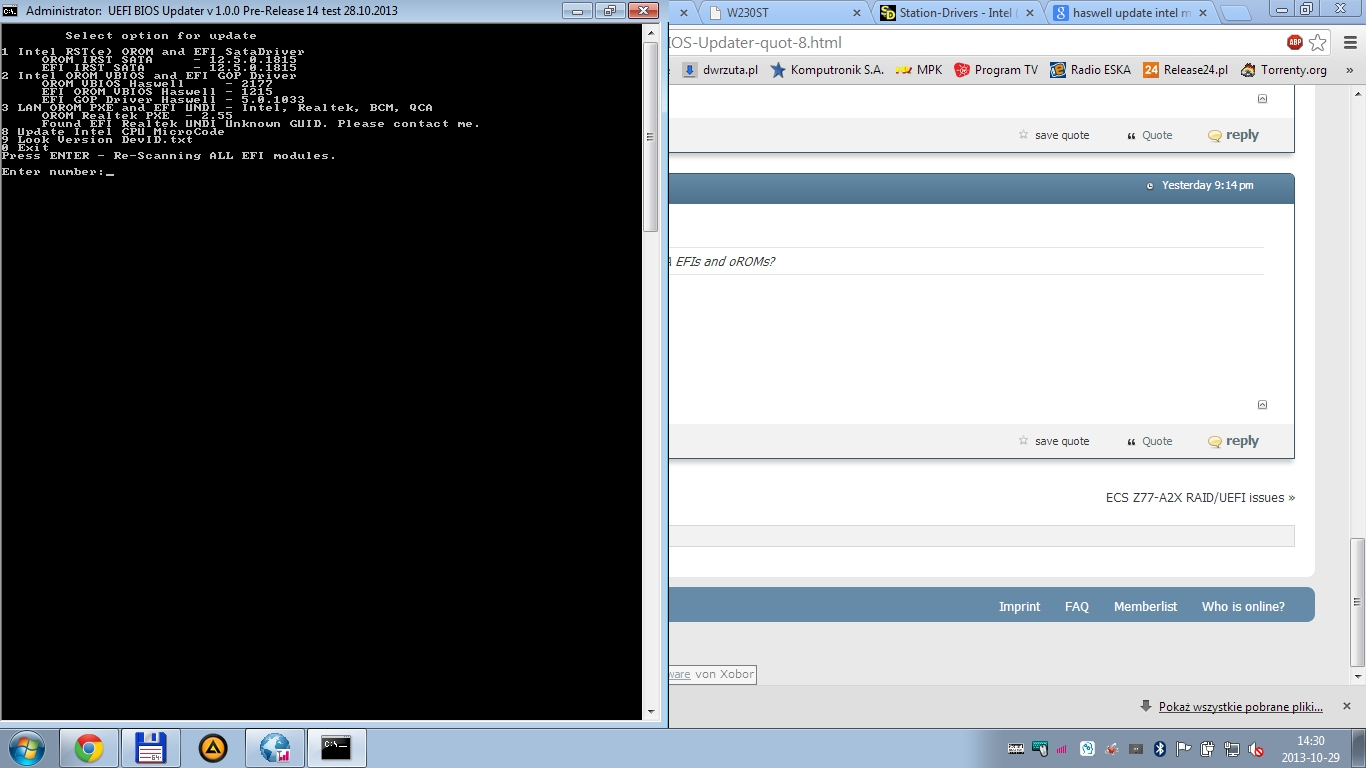Open the Bluetooth tray icon
The height and width of the screenshot is (768, 1366).
[x=1160, y=748]
